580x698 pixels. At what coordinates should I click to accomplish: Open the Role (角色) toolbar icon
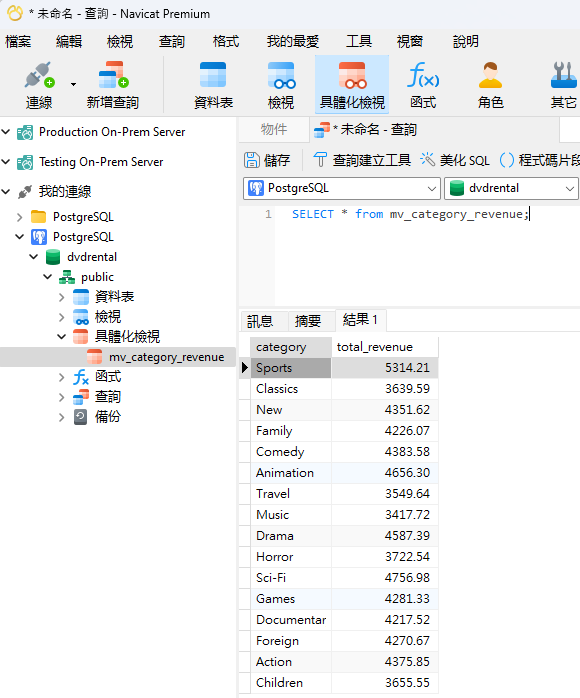point(490,75)
